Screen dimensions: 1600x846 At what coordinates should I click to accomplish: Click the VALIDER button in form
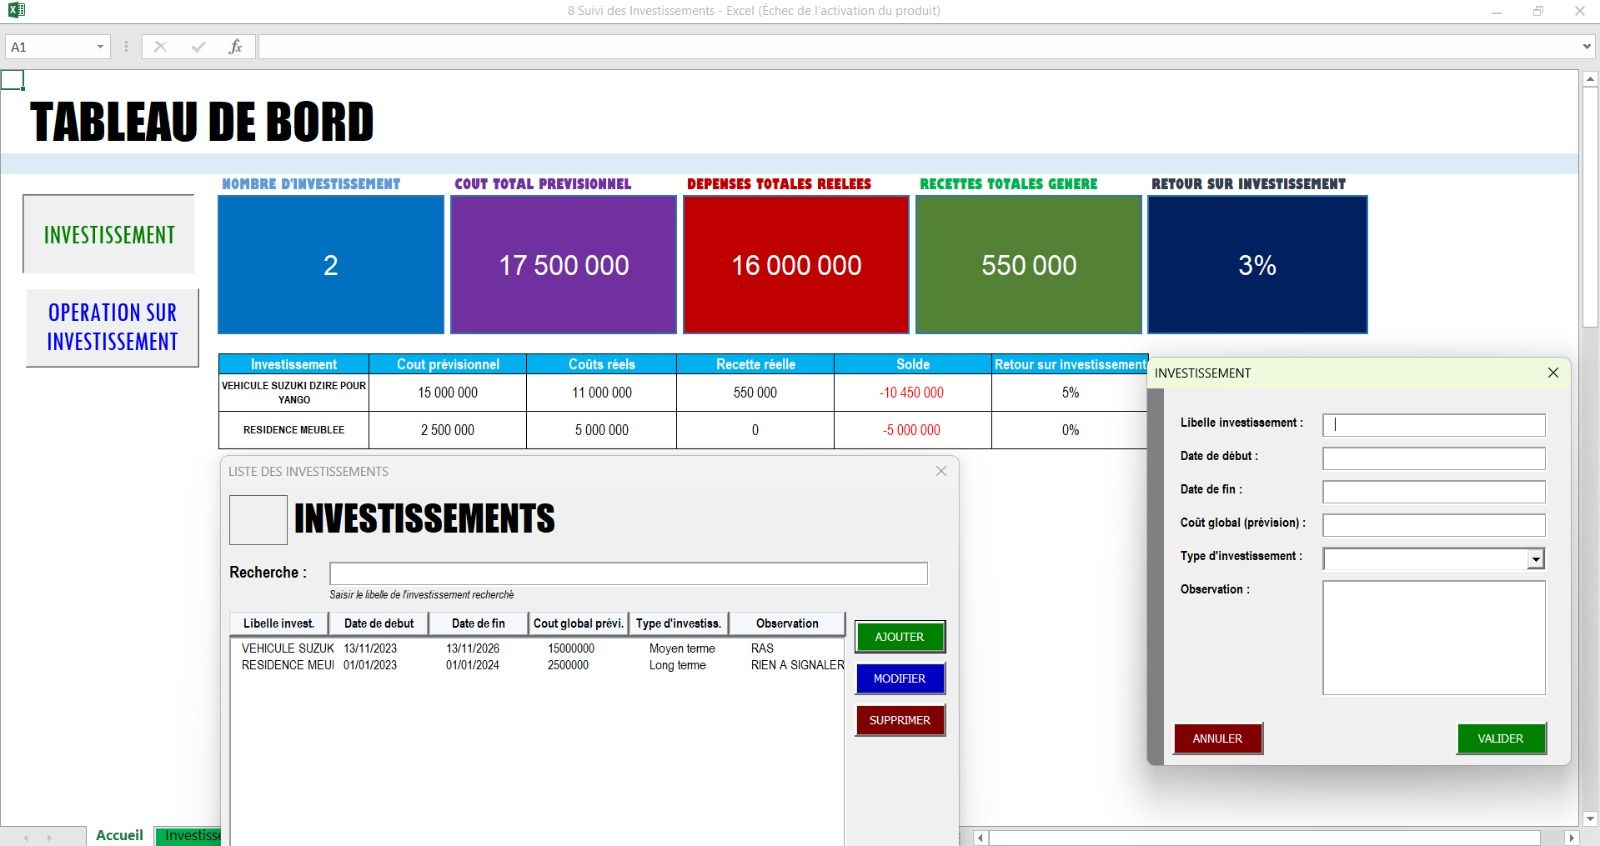(x=1501, y=739)
